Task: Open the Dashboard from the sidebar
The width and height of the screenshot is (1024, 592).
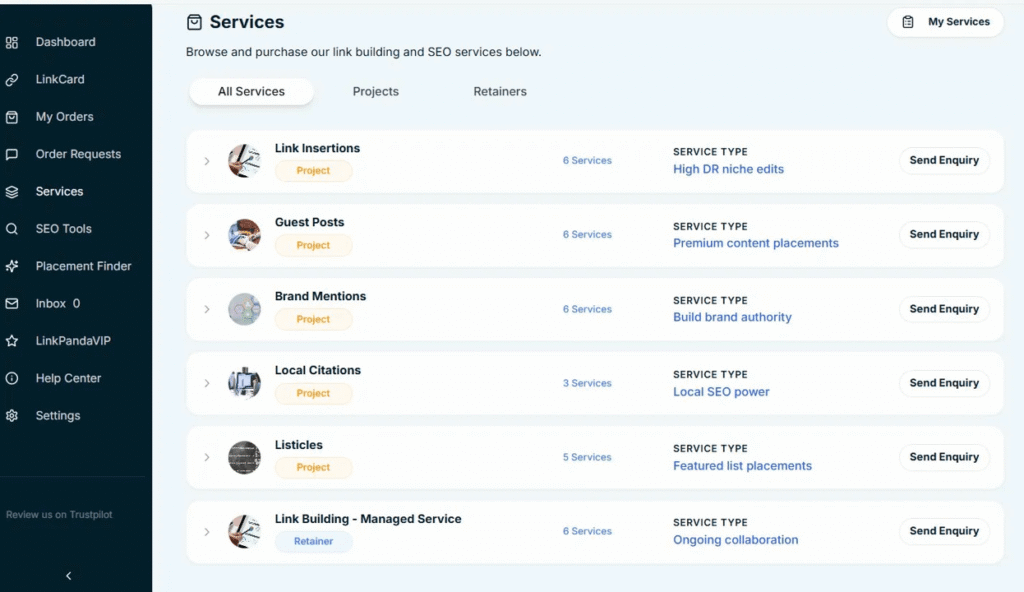Action: (x=67, y=42)
